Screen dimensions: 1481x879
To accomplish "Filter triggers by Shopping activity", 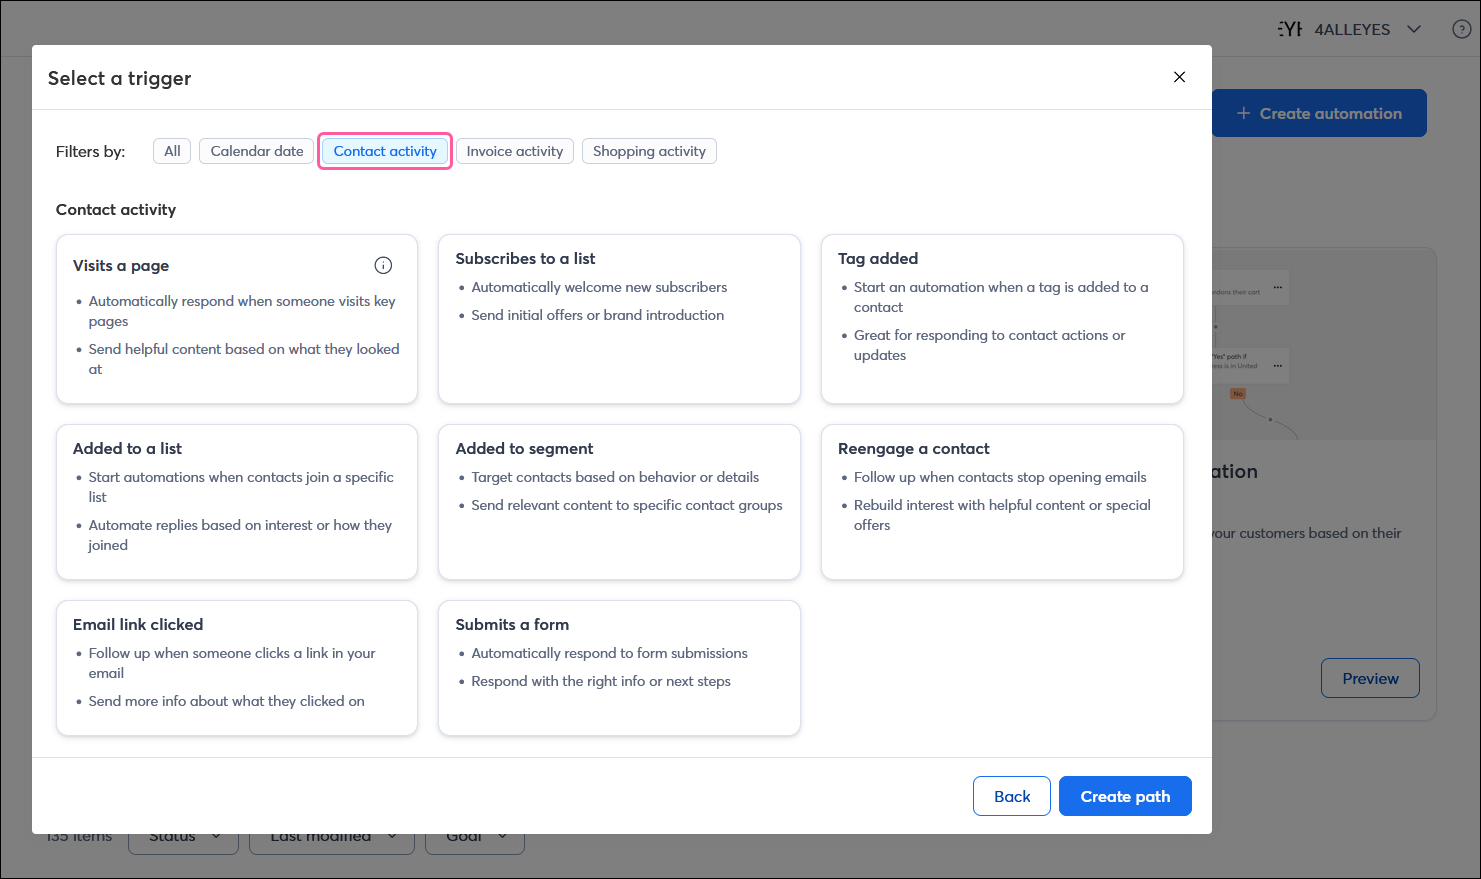I will point(648,150).
